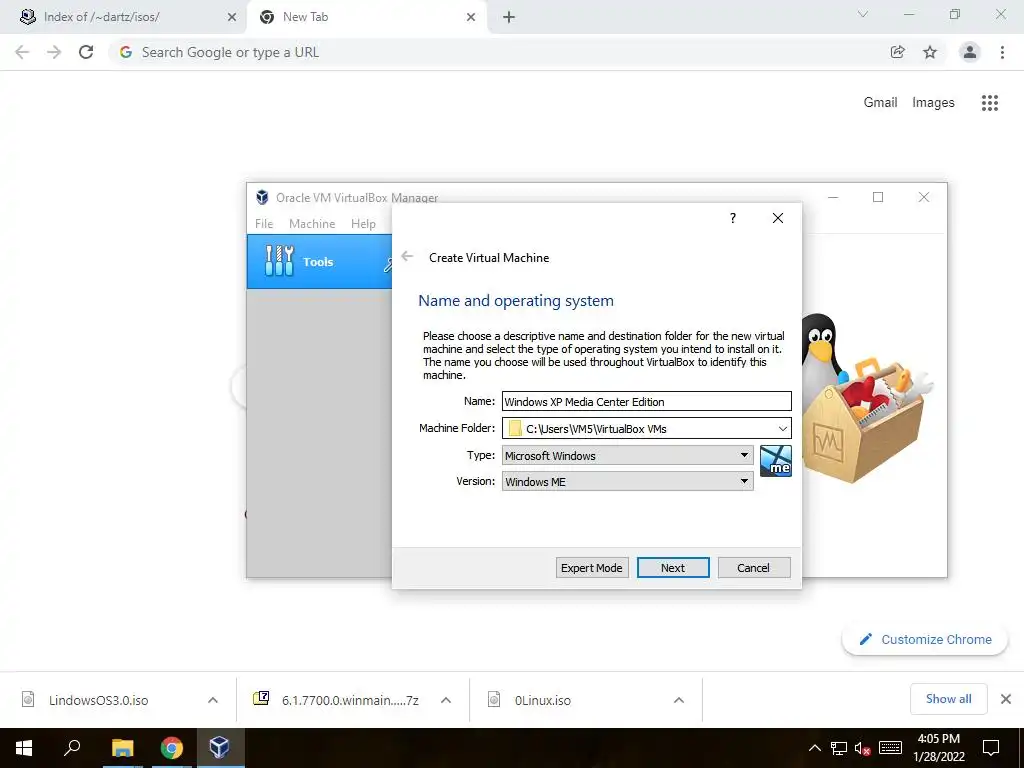The height and width of the screenshot is (768, 1024).
Task: Click the folder icon in Machine Folder field
Action: pyautogui.click(x=515, y=428)
